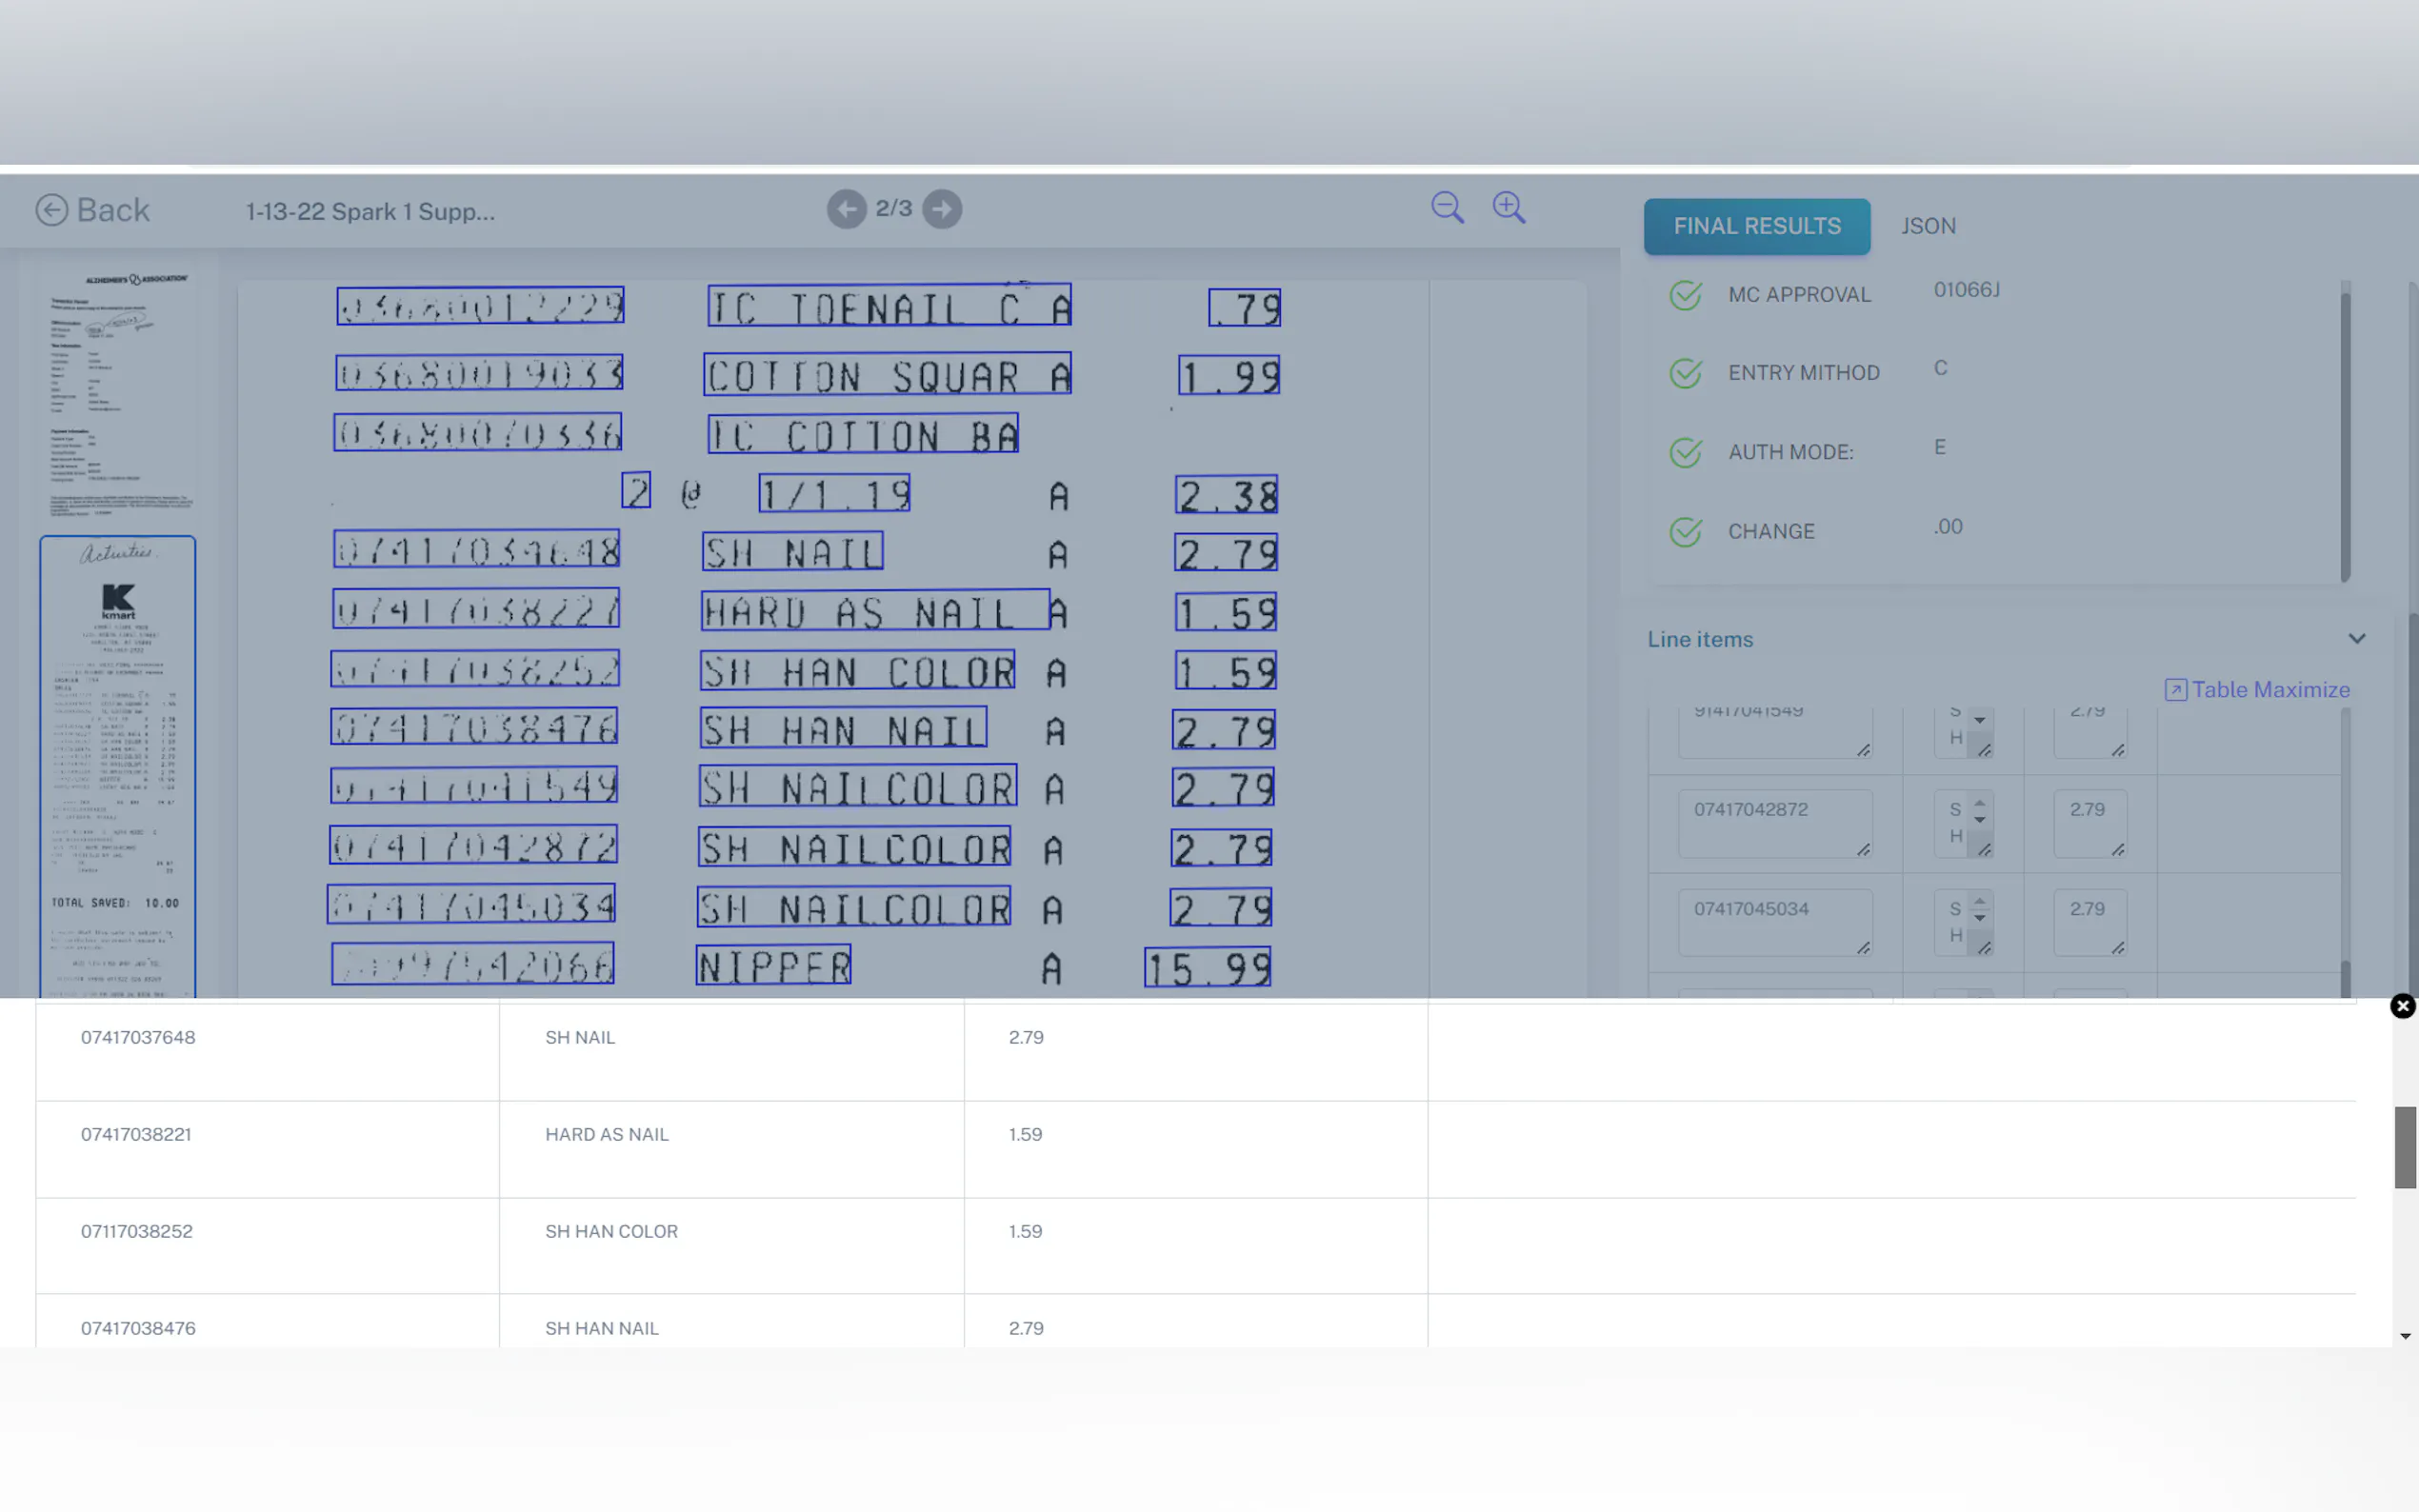Zoom out the receipt image
Screen dimensions: 2419x1512
(x=1447, y=207)
